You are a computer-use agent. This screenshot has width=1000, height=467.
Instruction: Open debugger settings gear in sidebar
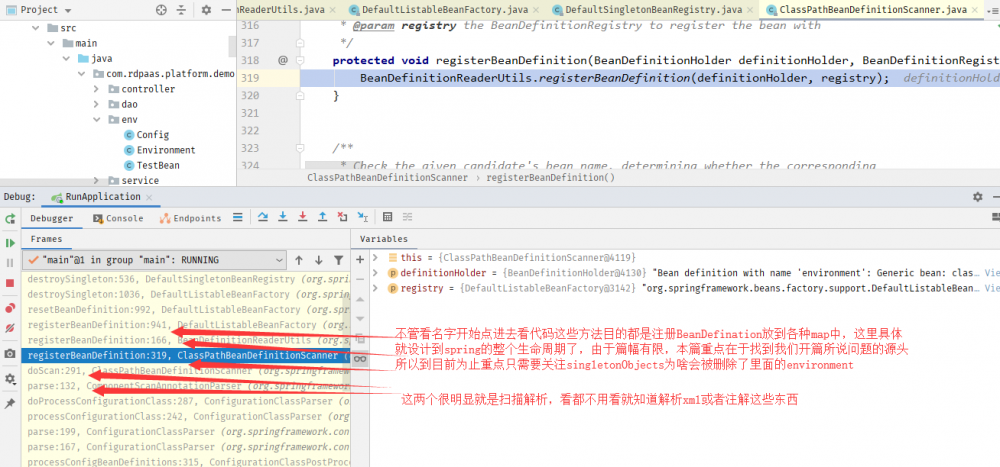10,379
